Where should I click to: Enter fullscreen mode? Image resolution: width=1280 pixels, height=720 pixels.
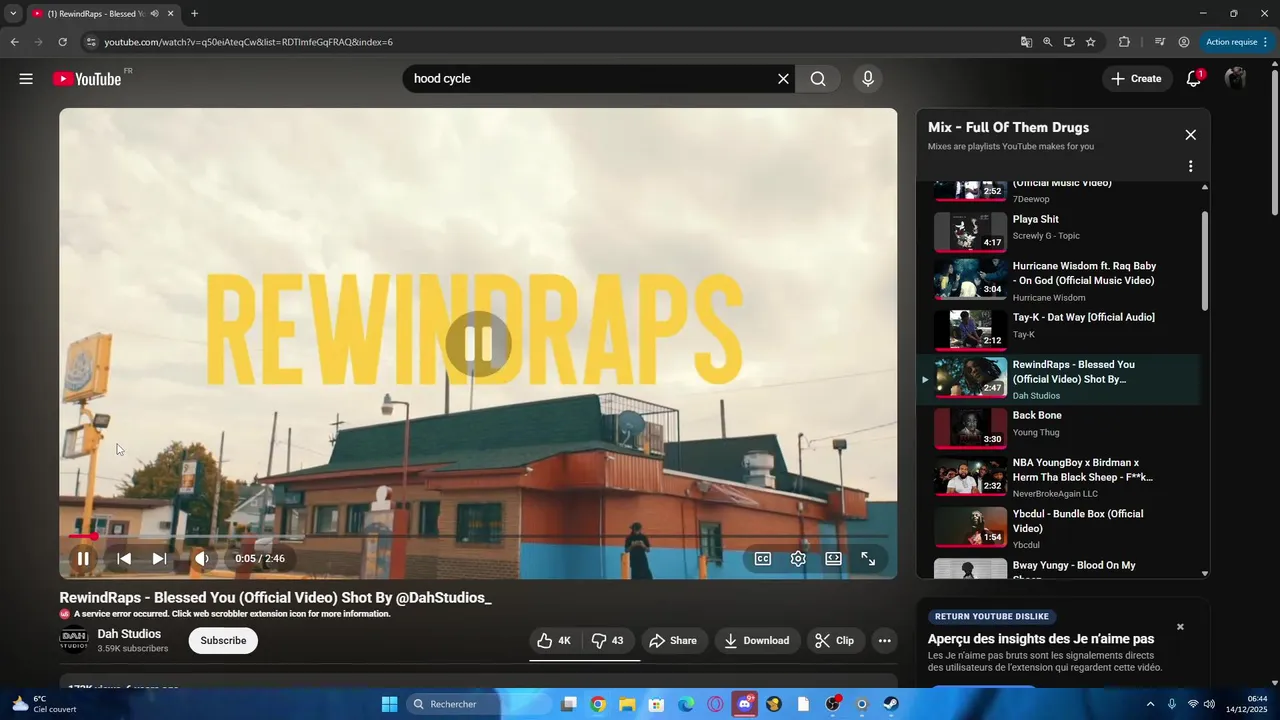tap(868, 559)
